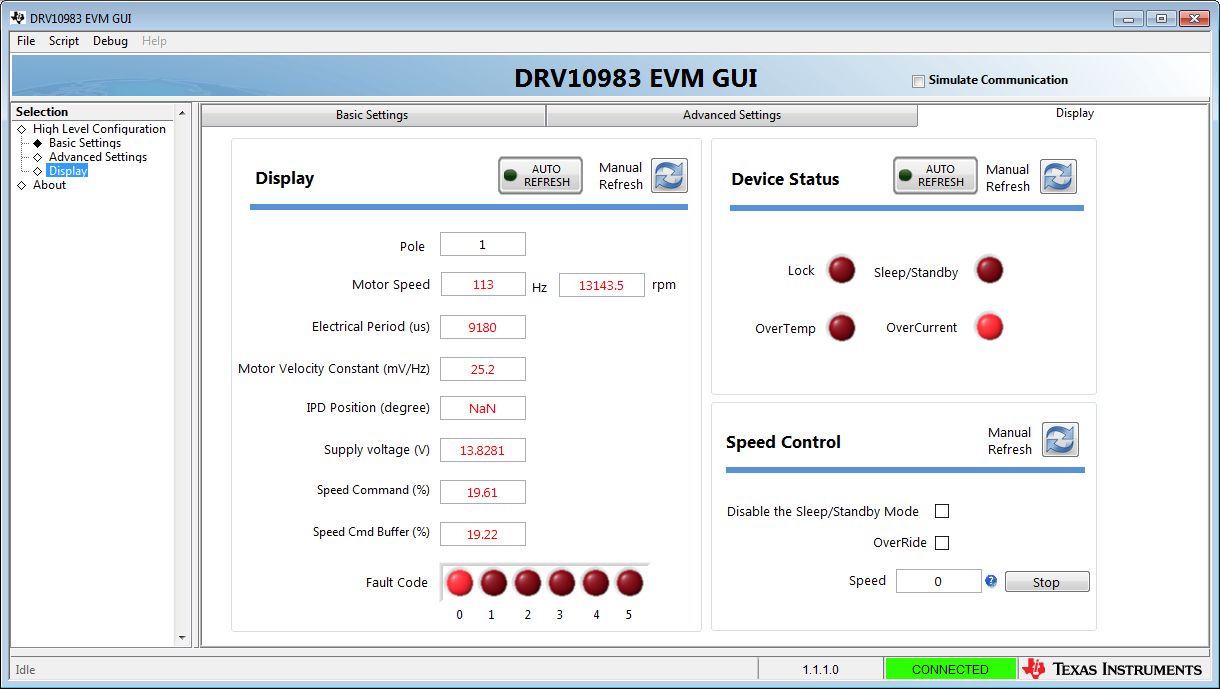Click the Sleep/Standby status LED
Screen dimensions: 1220x689
[x=990, y=270]
